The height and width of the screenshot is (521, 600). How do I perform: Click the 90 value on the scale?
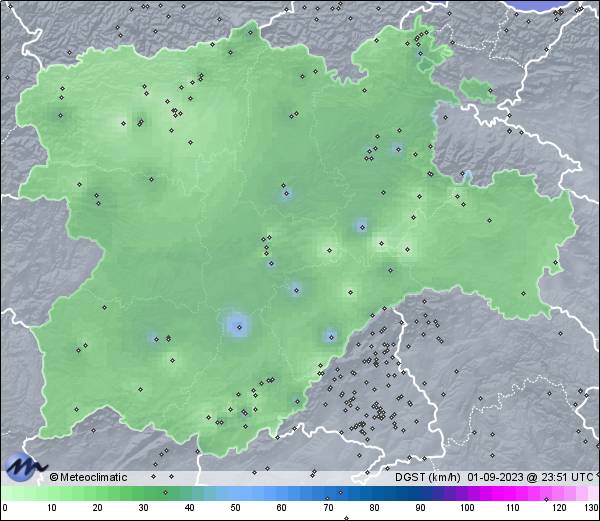420,508
